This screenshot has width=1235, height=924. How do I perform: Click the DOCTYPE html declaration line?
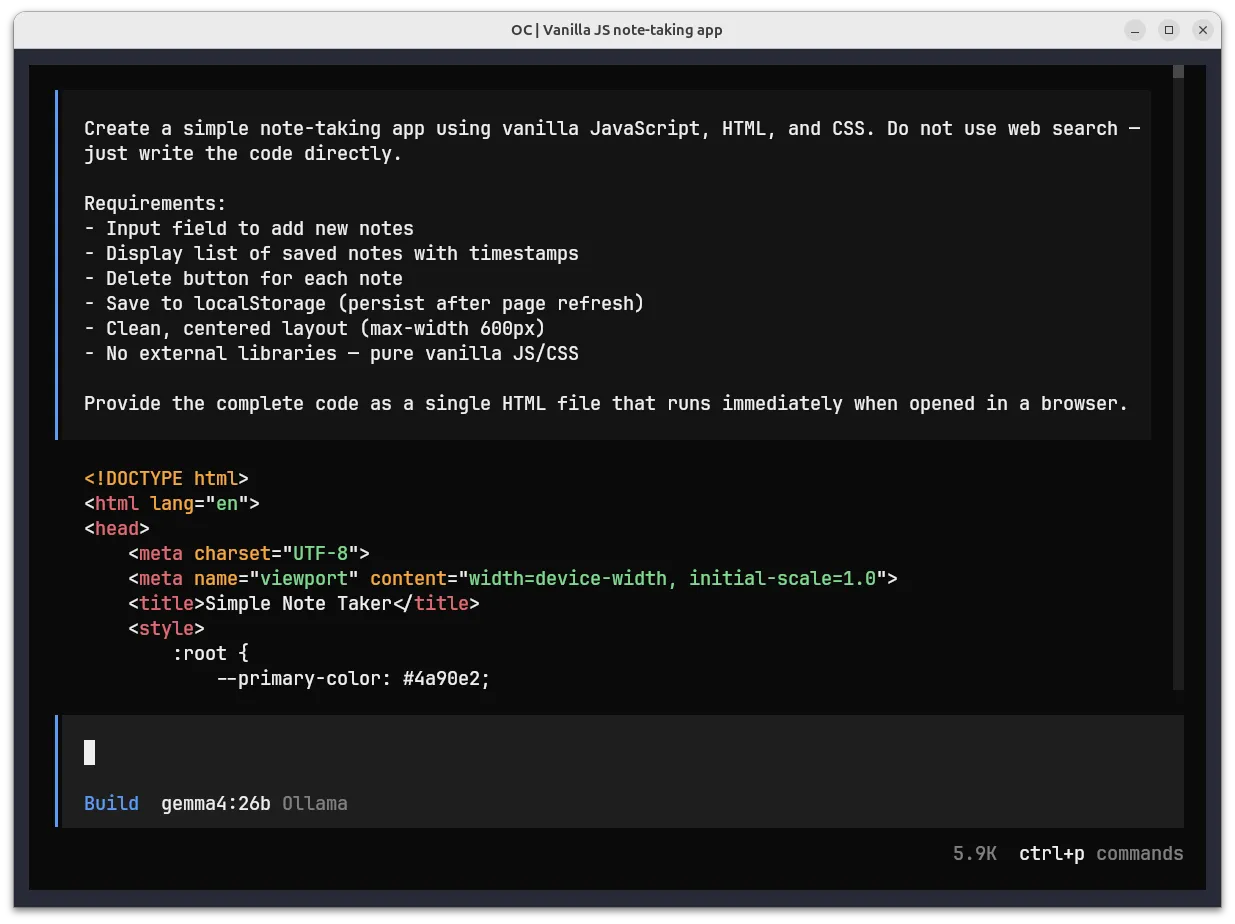tap(165, 478)
